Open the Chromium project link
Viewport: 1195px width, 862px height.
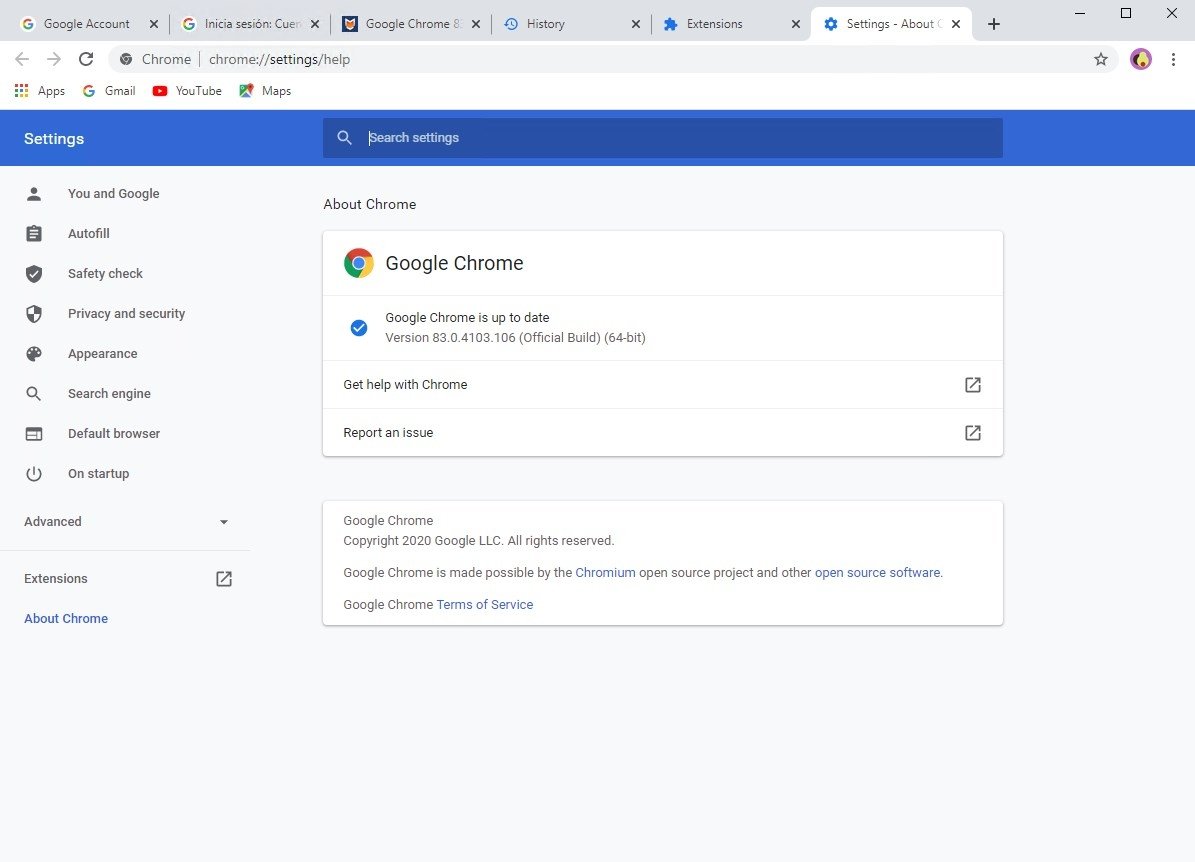(605, 572)
